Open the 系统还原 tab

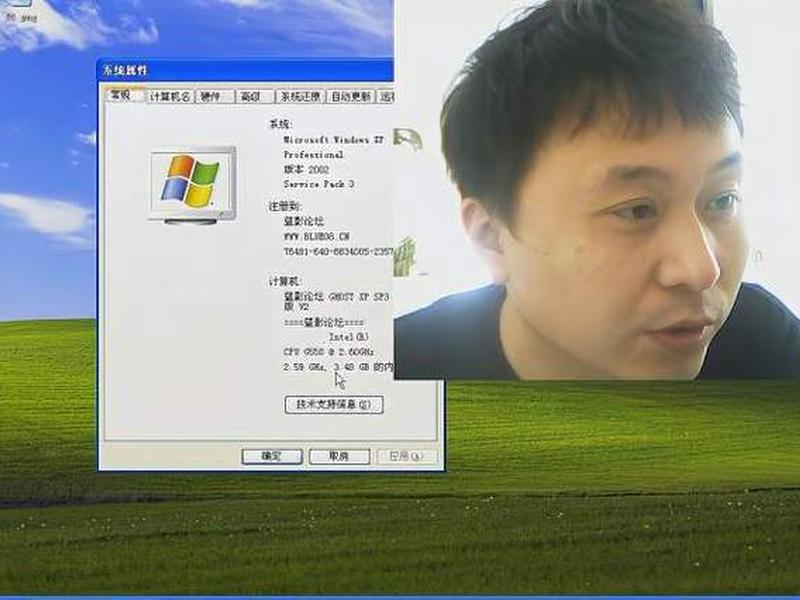click(x=300, y=96)
